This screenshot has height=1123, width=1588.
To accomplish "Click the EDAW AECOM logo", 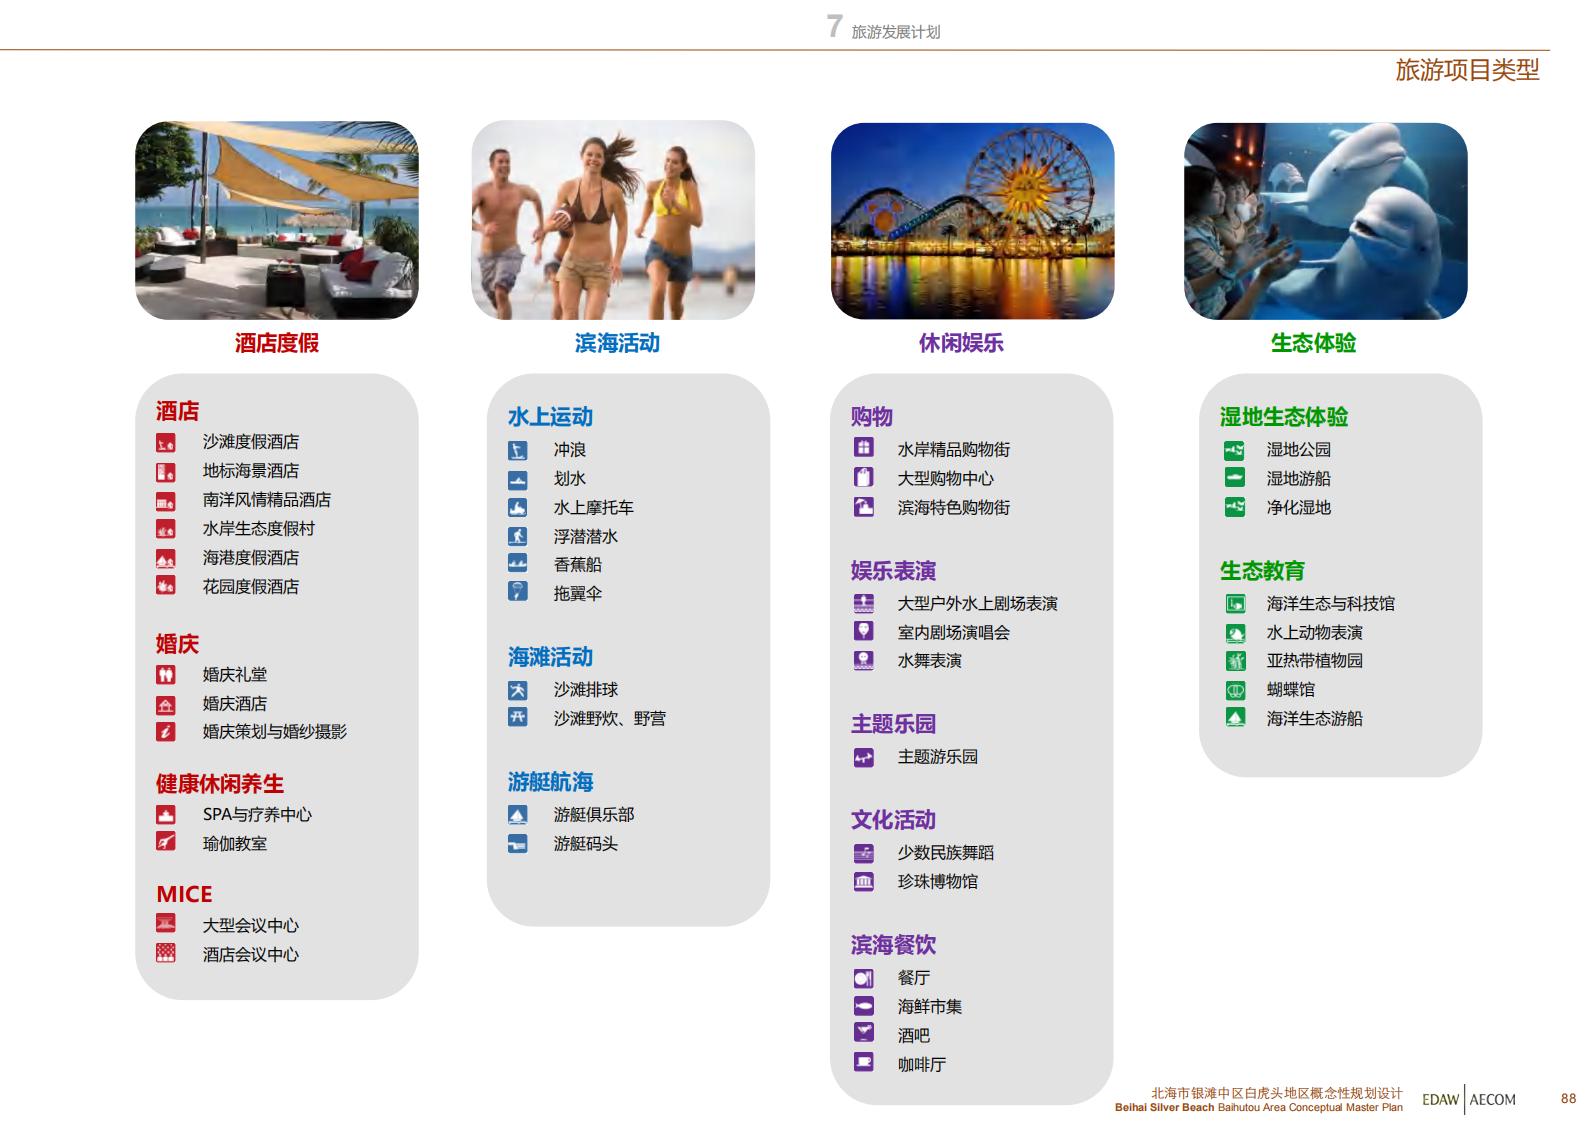I will (1468, 1099).
